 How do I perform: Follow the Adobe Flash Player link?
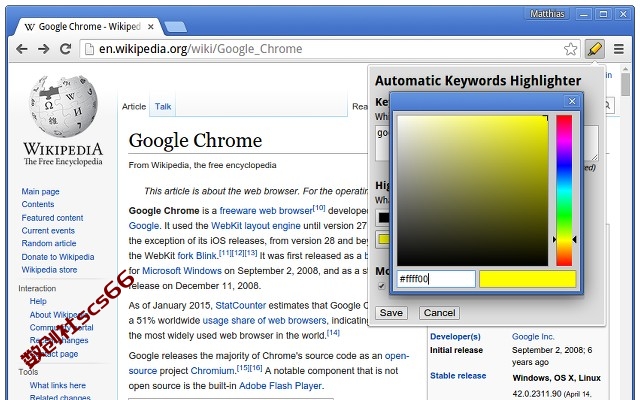[x=280, y=386]
